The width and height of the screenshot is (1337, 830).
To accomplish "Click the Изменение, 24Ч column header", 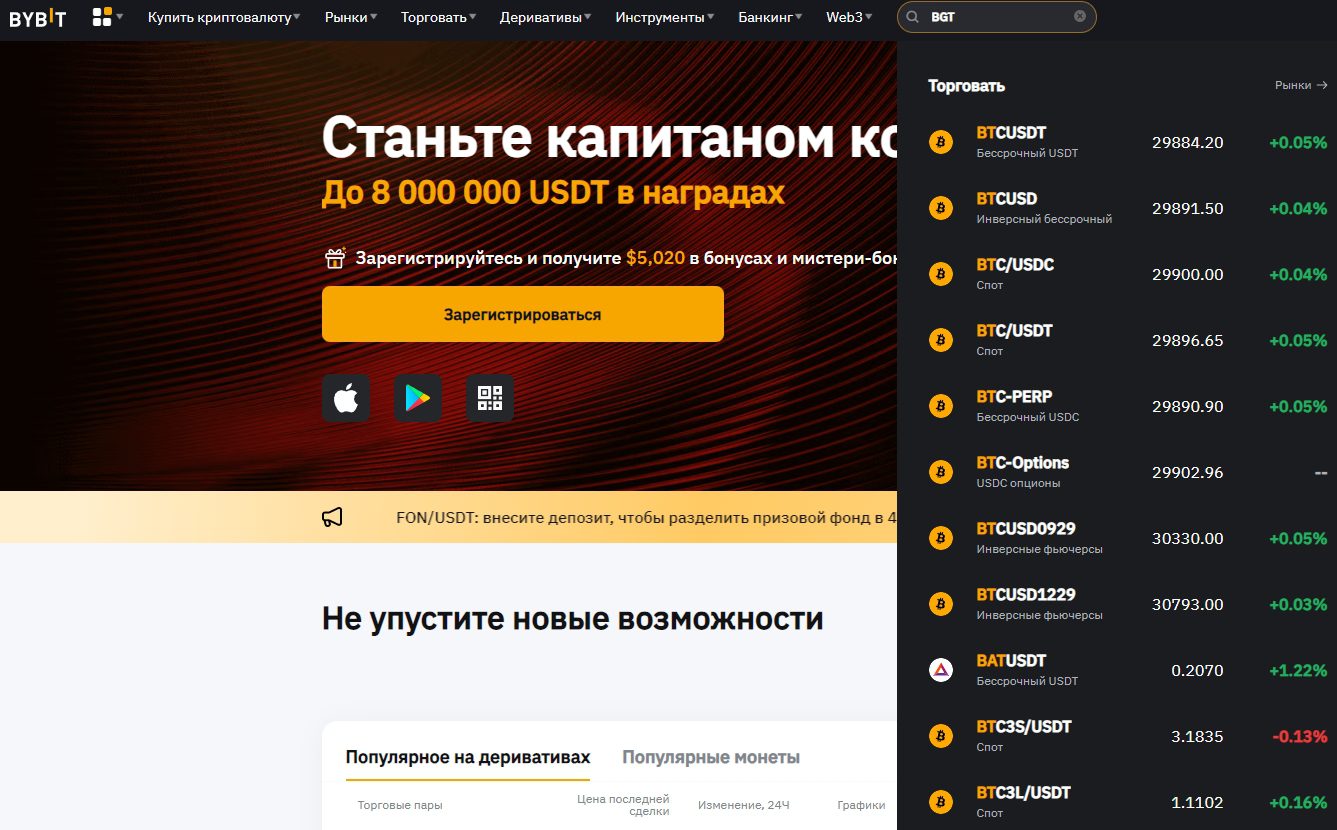I will (743, 805).
